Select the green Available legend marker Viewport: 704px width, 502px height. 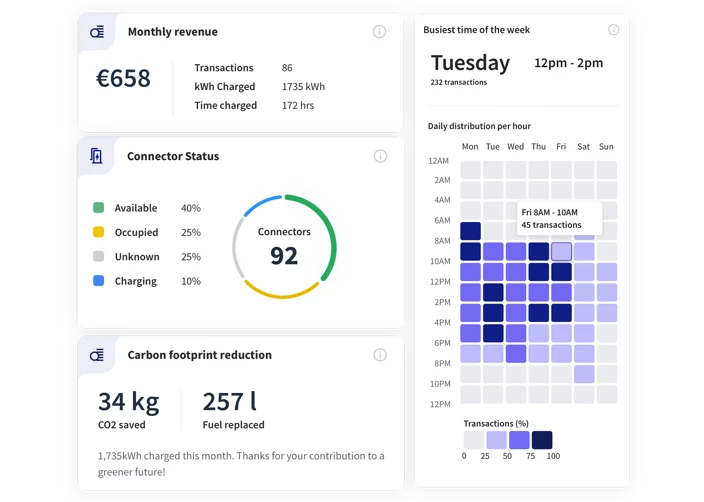(x=98, y=208)
